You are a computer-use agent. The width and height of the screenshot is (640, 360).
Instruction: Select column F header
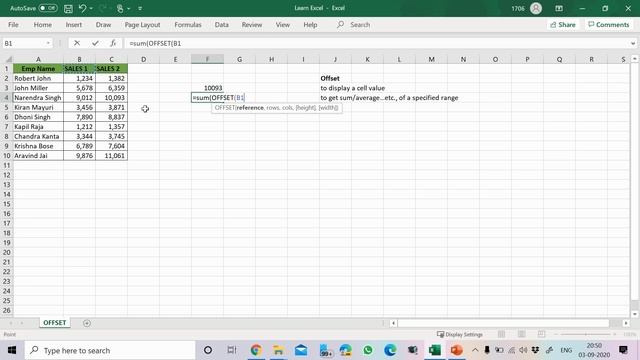pos(207,59)
